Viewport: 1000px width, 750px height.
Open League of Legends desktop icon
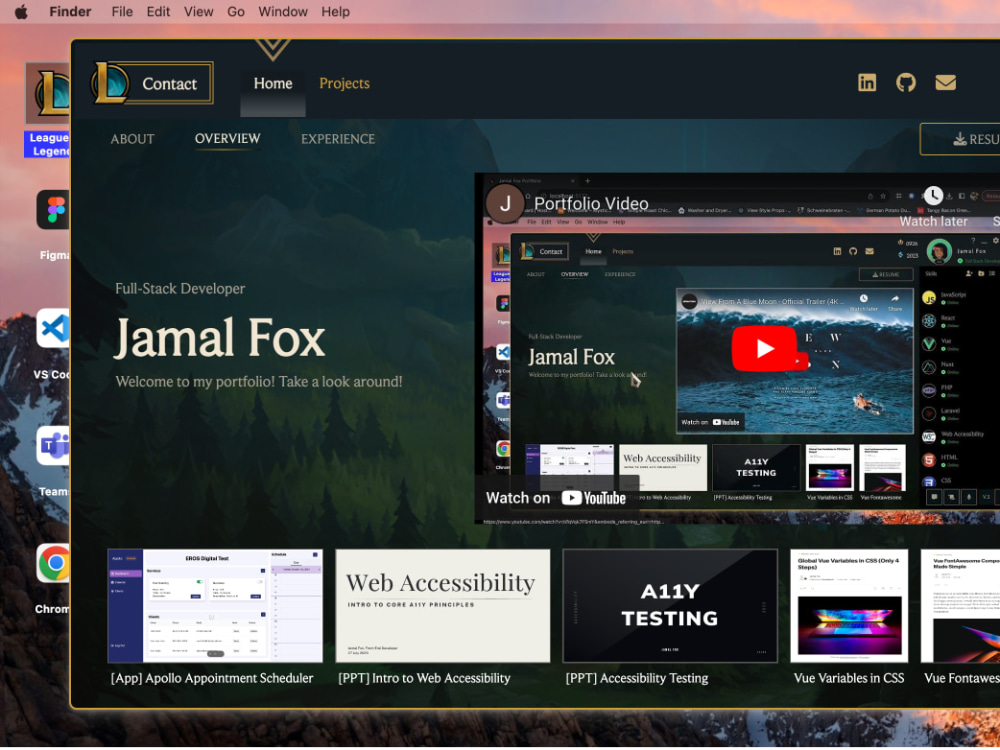[x=48, y=94]
